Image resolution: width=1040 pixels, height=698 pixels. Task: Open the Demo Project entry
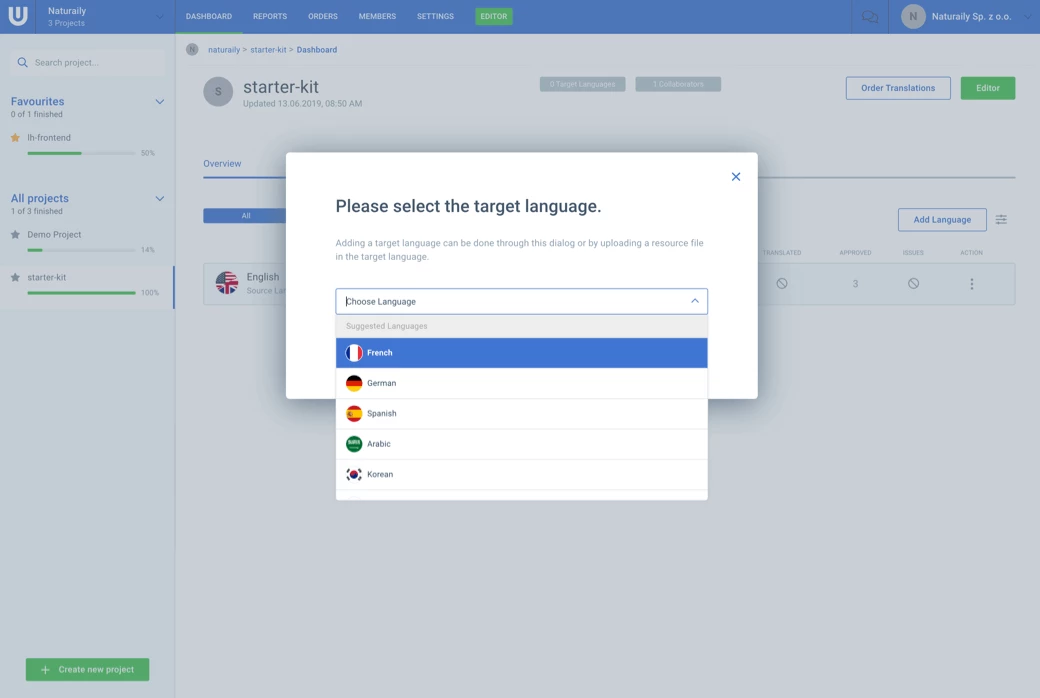click(x=54, y=234)
